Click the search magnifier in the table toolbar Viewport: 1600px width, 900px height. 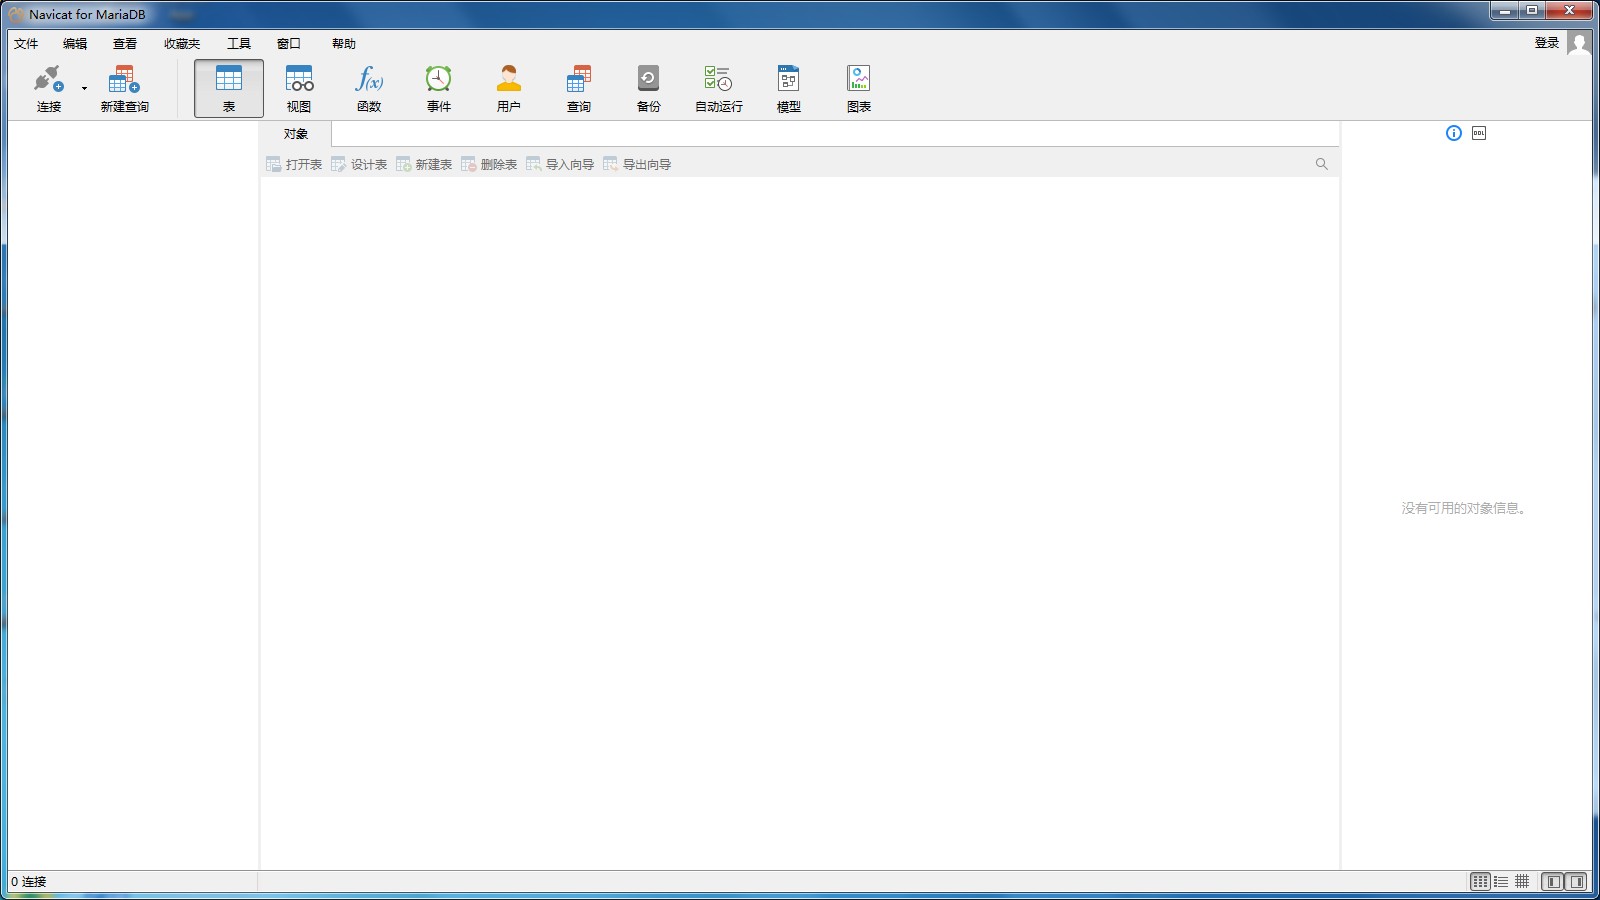1322,163
